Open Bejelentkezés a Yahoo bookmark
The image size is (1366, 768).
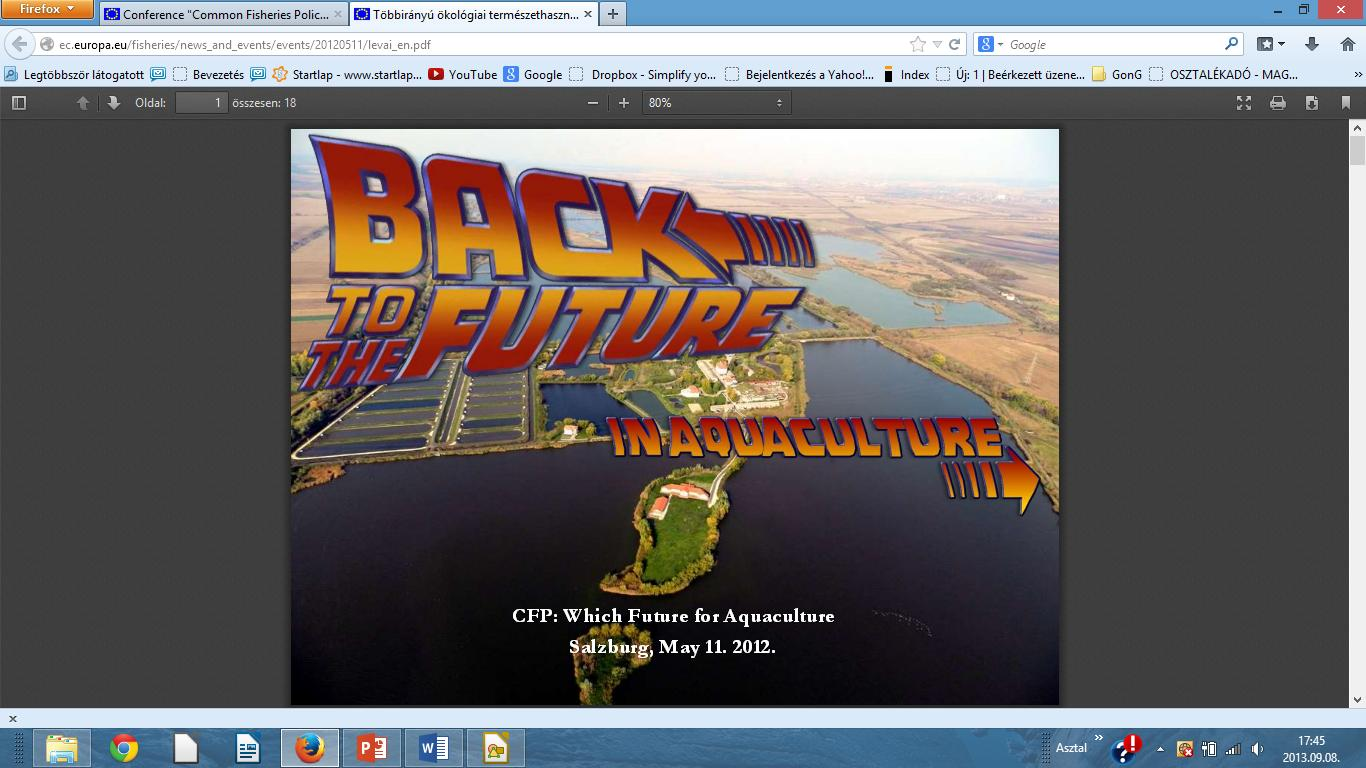click(x=799, y=74)
